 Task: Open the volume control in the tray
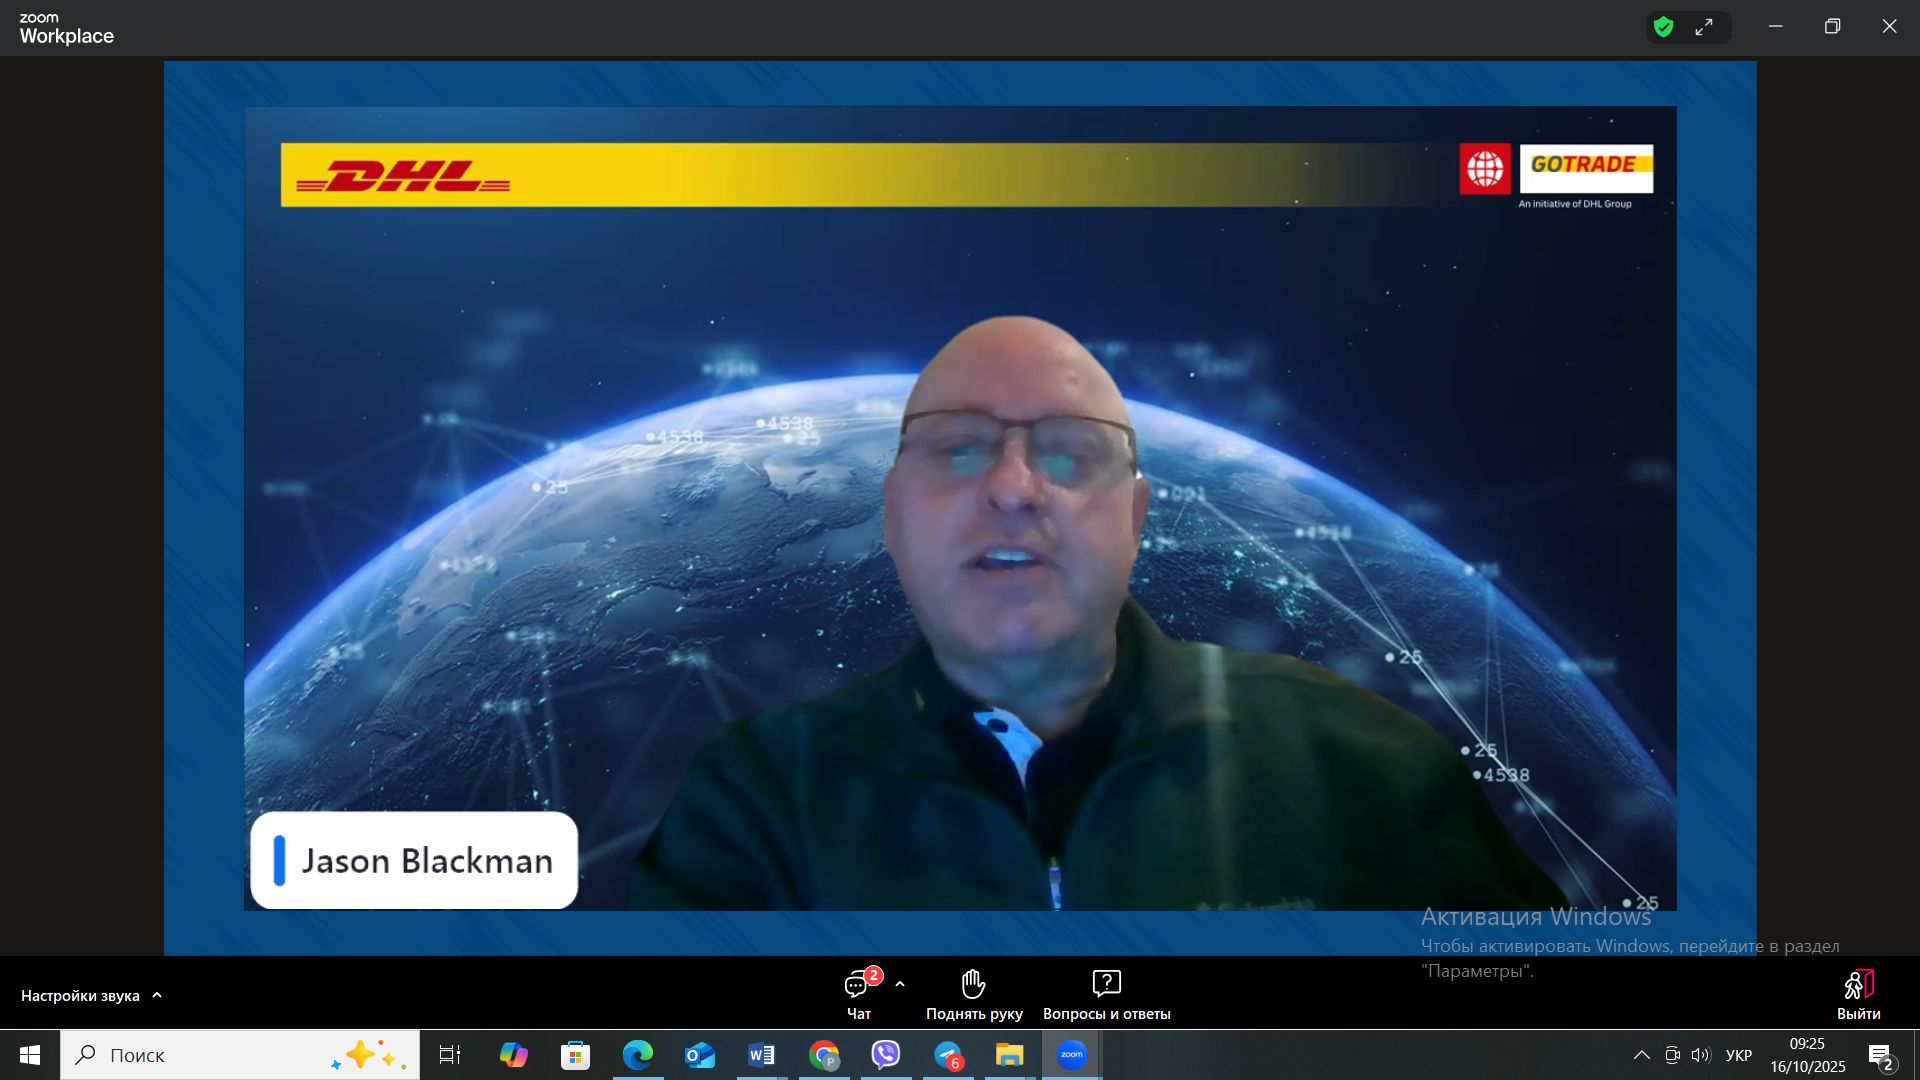(x=1701, y=1055)
